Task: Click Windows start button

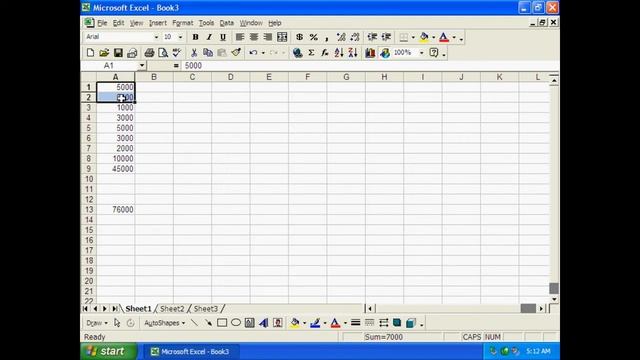Action: [x=108, y=351]
